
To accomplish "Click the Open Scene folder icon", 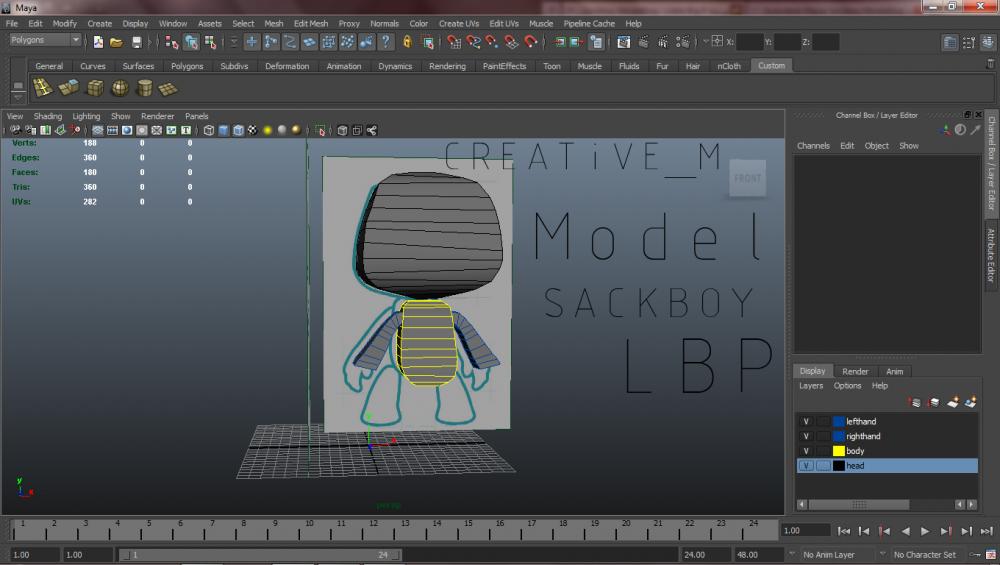I will [x=116, y=42].
